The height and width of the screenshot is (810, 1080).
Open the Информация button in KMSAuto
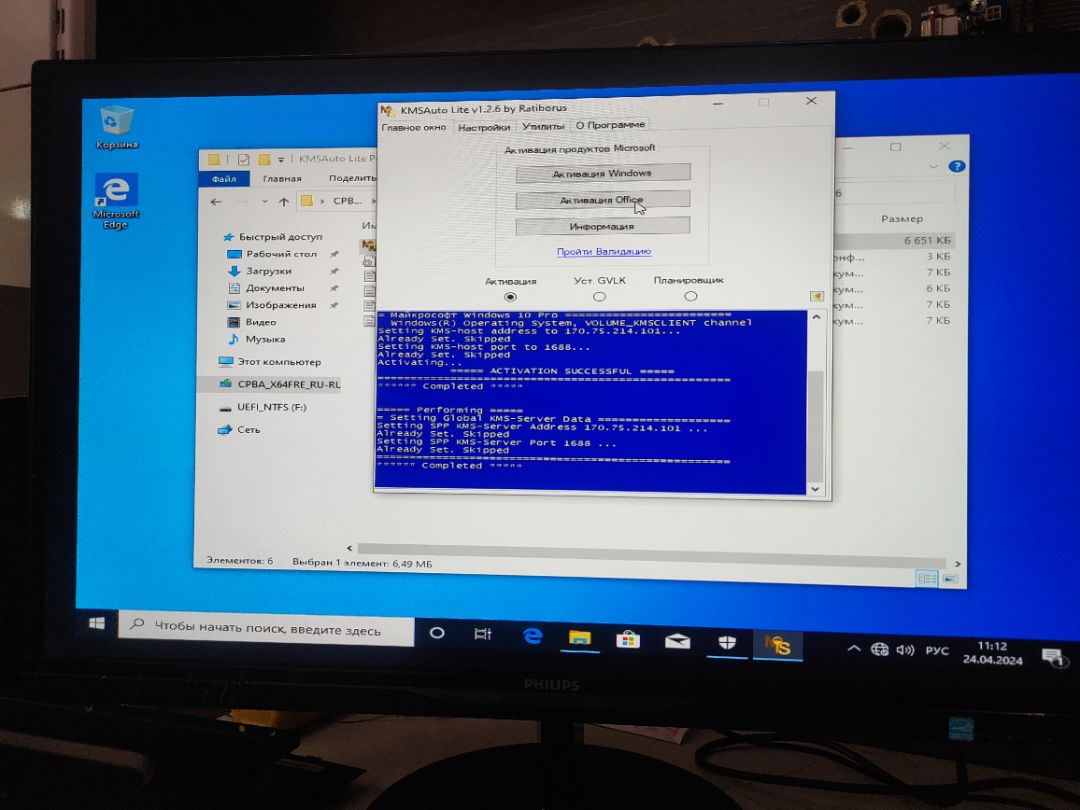(x=603, y=226)
